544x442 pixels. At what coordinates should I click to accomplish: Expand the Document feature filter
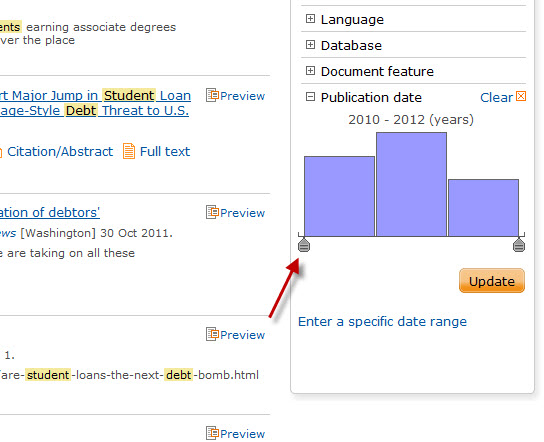click(x=310, y=71)
